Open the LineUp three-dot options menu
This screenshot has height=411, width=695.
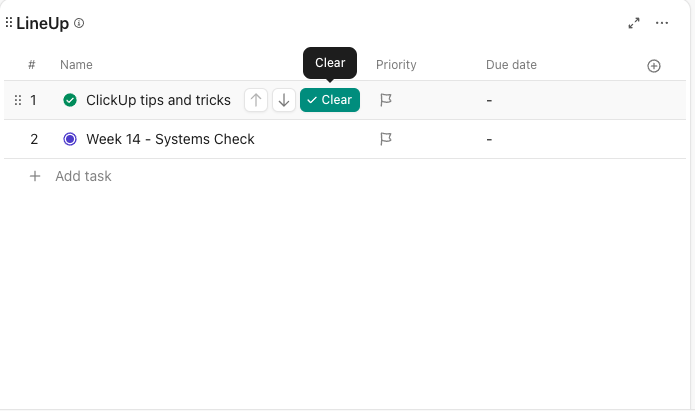(x=662, y=23)
